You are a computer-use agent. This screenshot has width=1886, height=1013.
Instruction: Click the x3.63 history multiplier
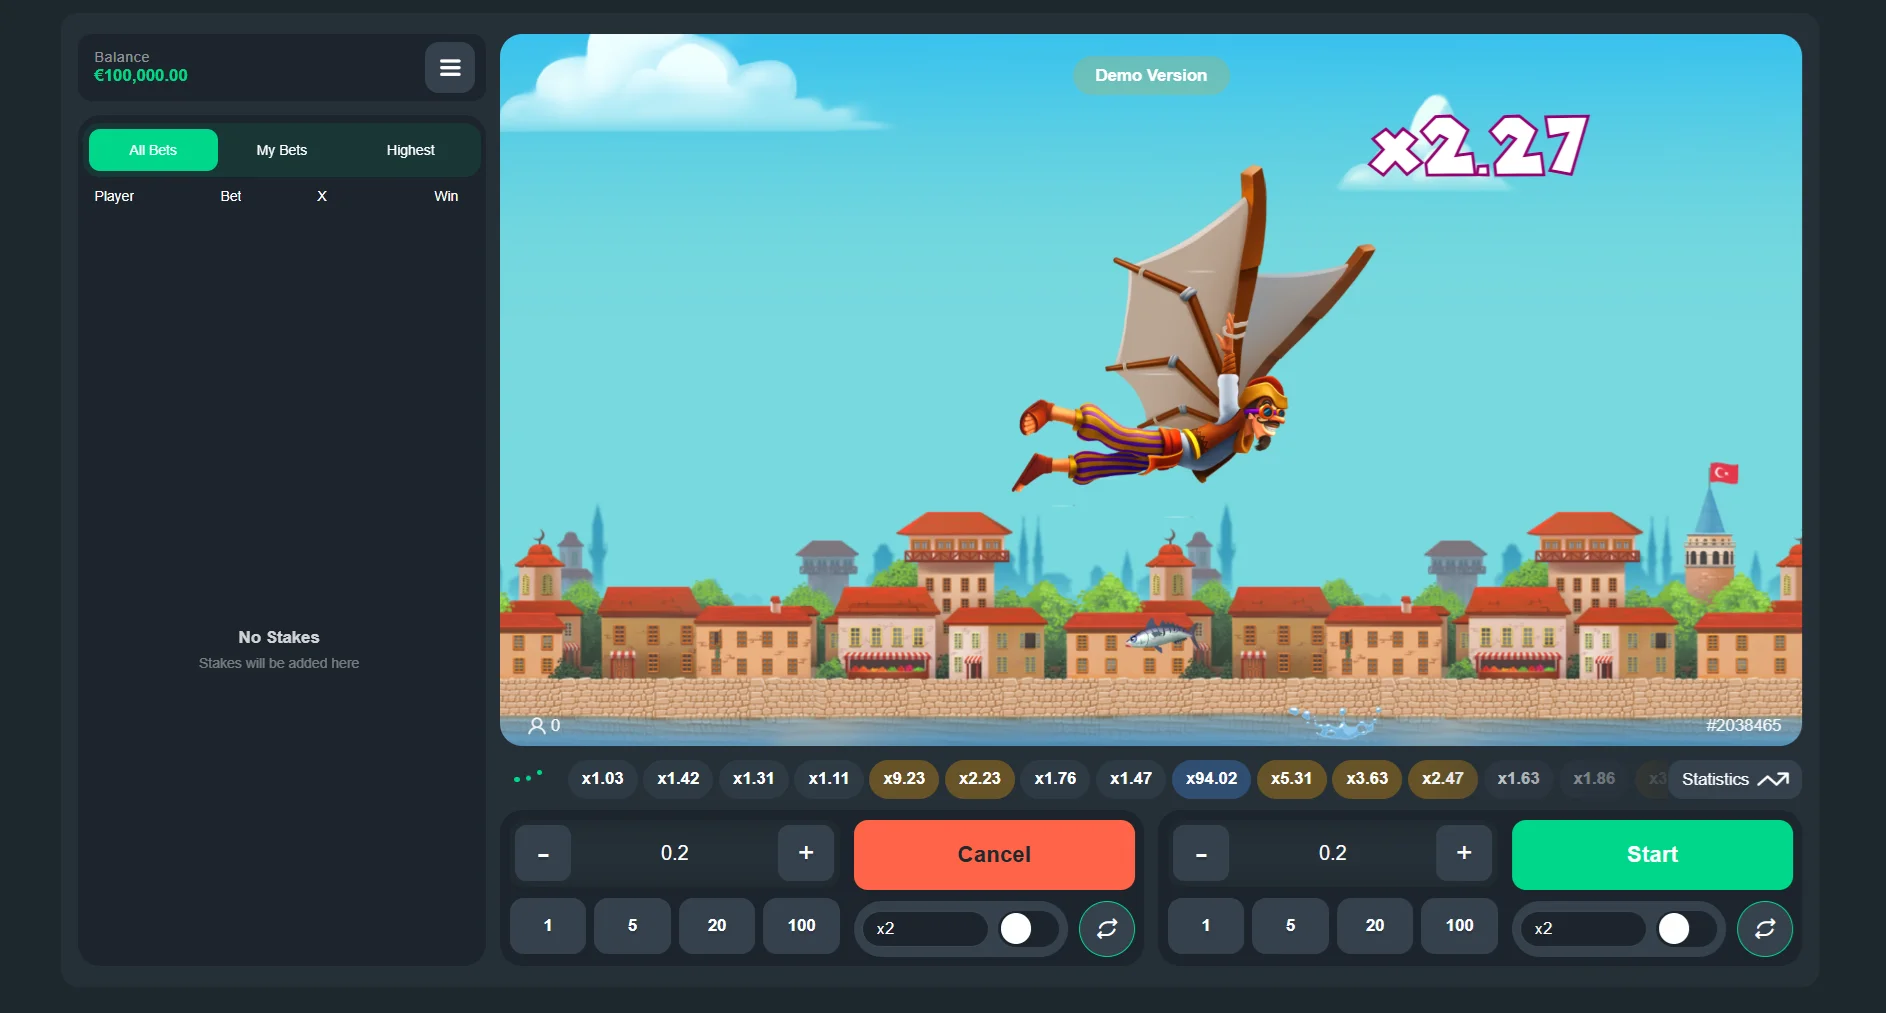point(1367,779)
